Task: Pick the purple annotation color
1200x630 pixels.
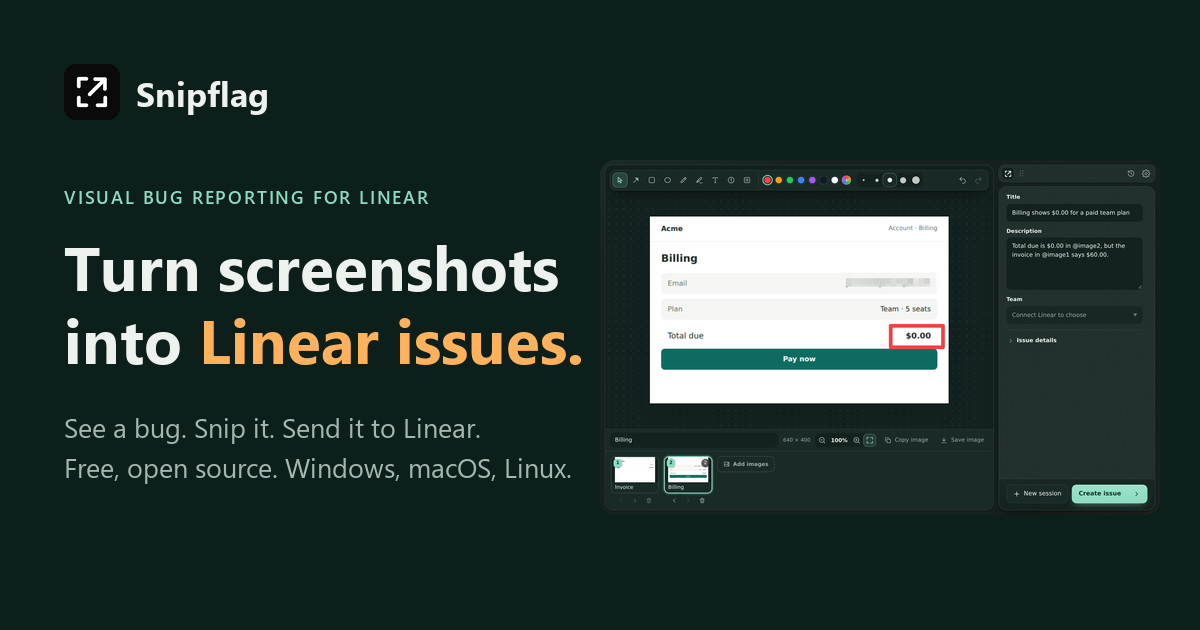Action: click(x=812, y=180)
